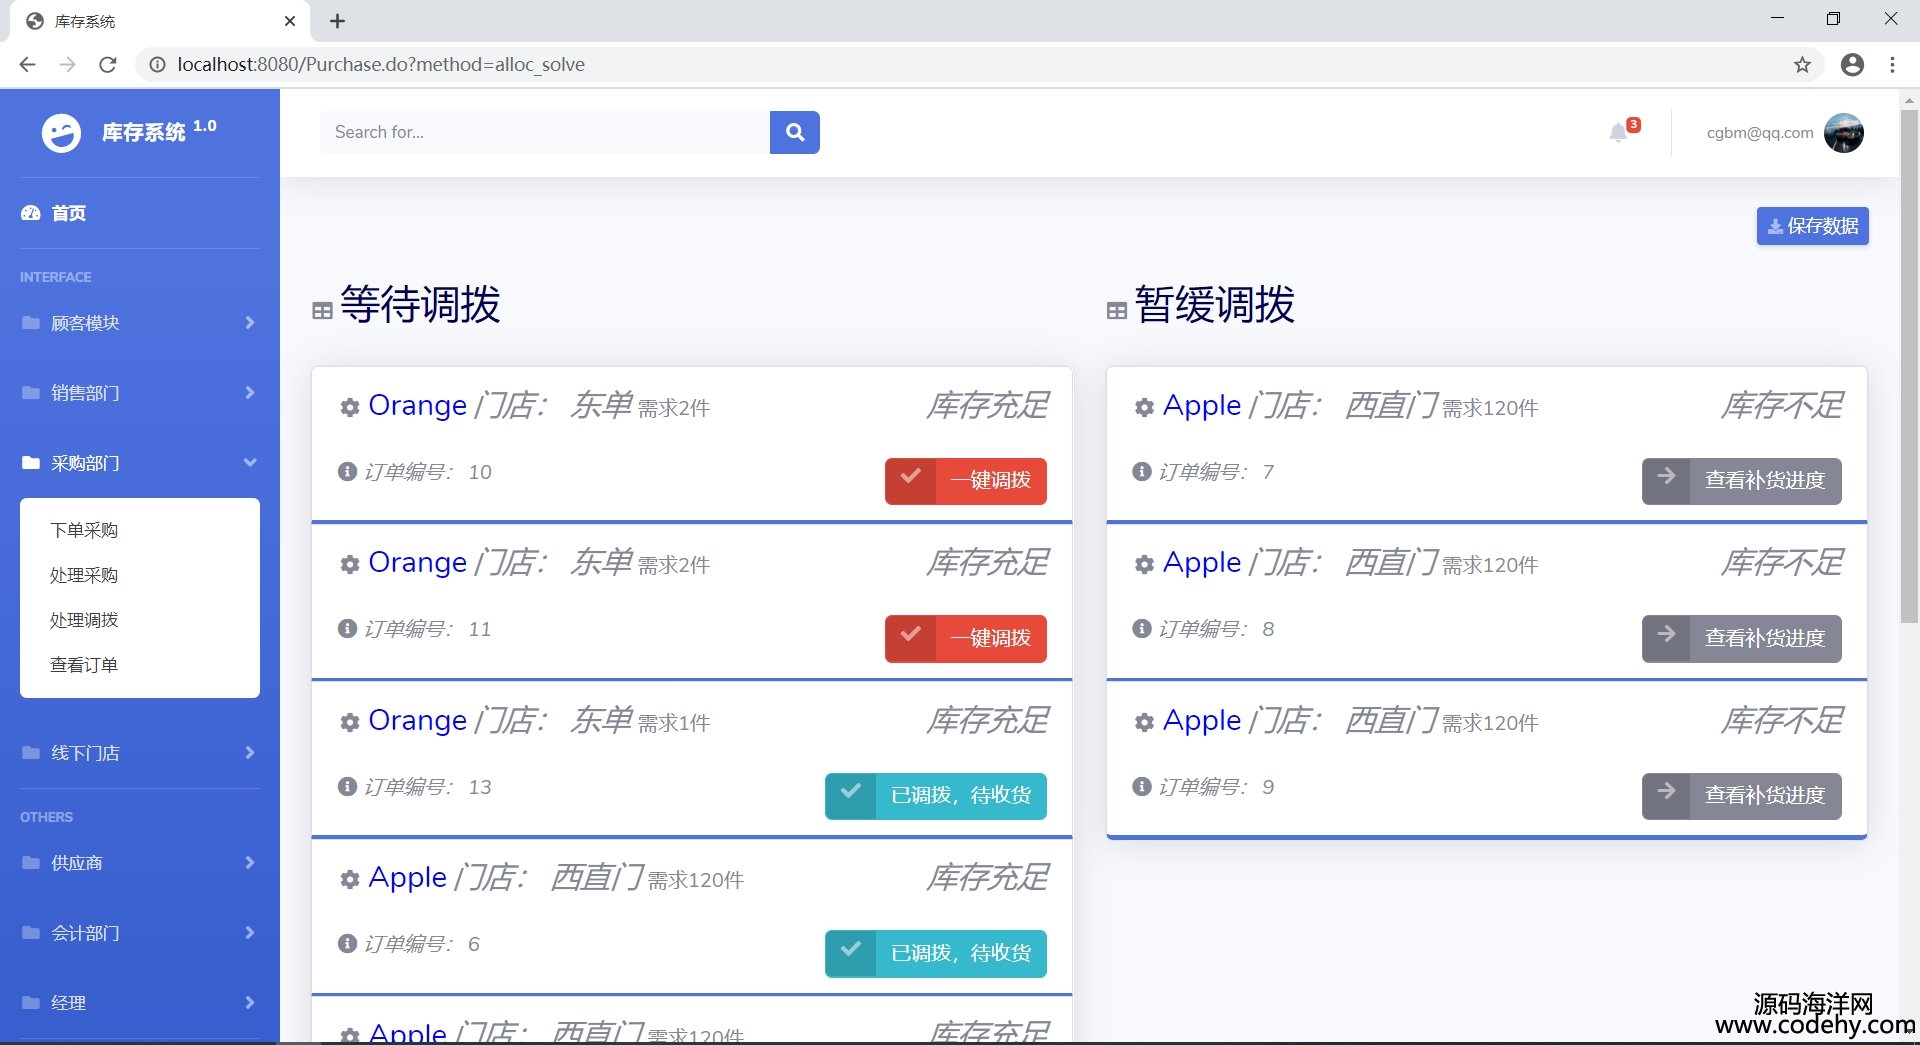Click the Orange link on order 10

point(417,406)
